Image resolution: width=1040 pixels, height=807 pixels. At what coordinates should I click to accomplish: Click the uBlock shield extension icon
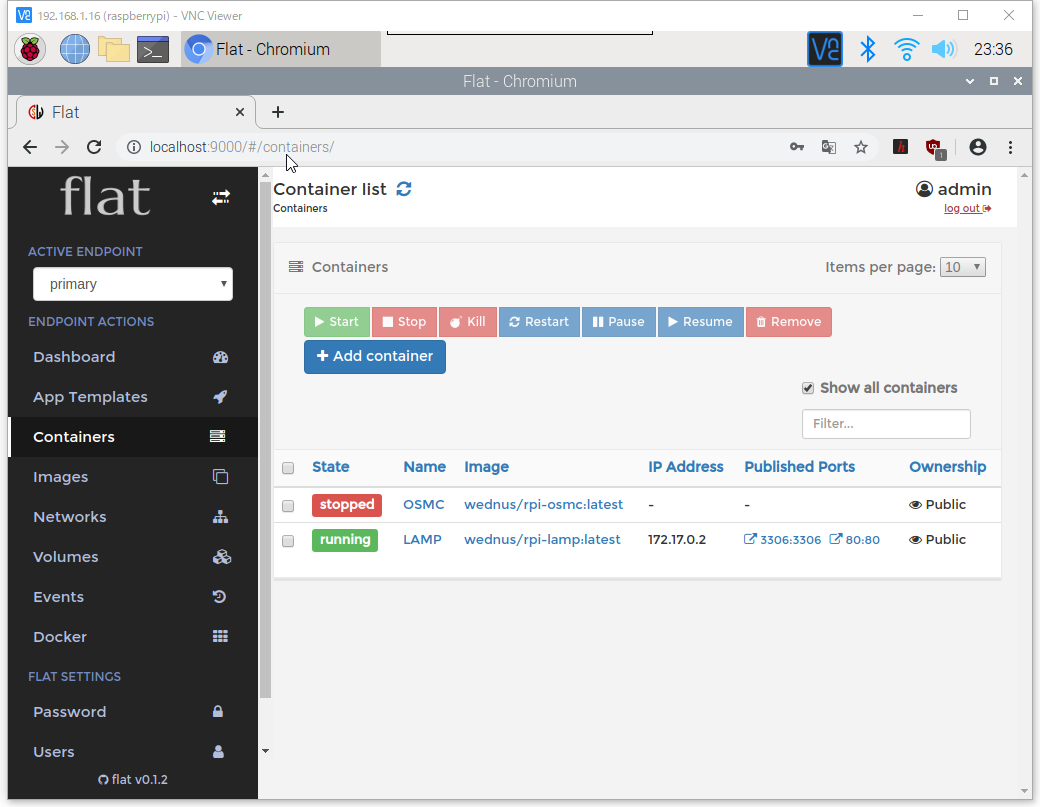(x=934, y=148)
